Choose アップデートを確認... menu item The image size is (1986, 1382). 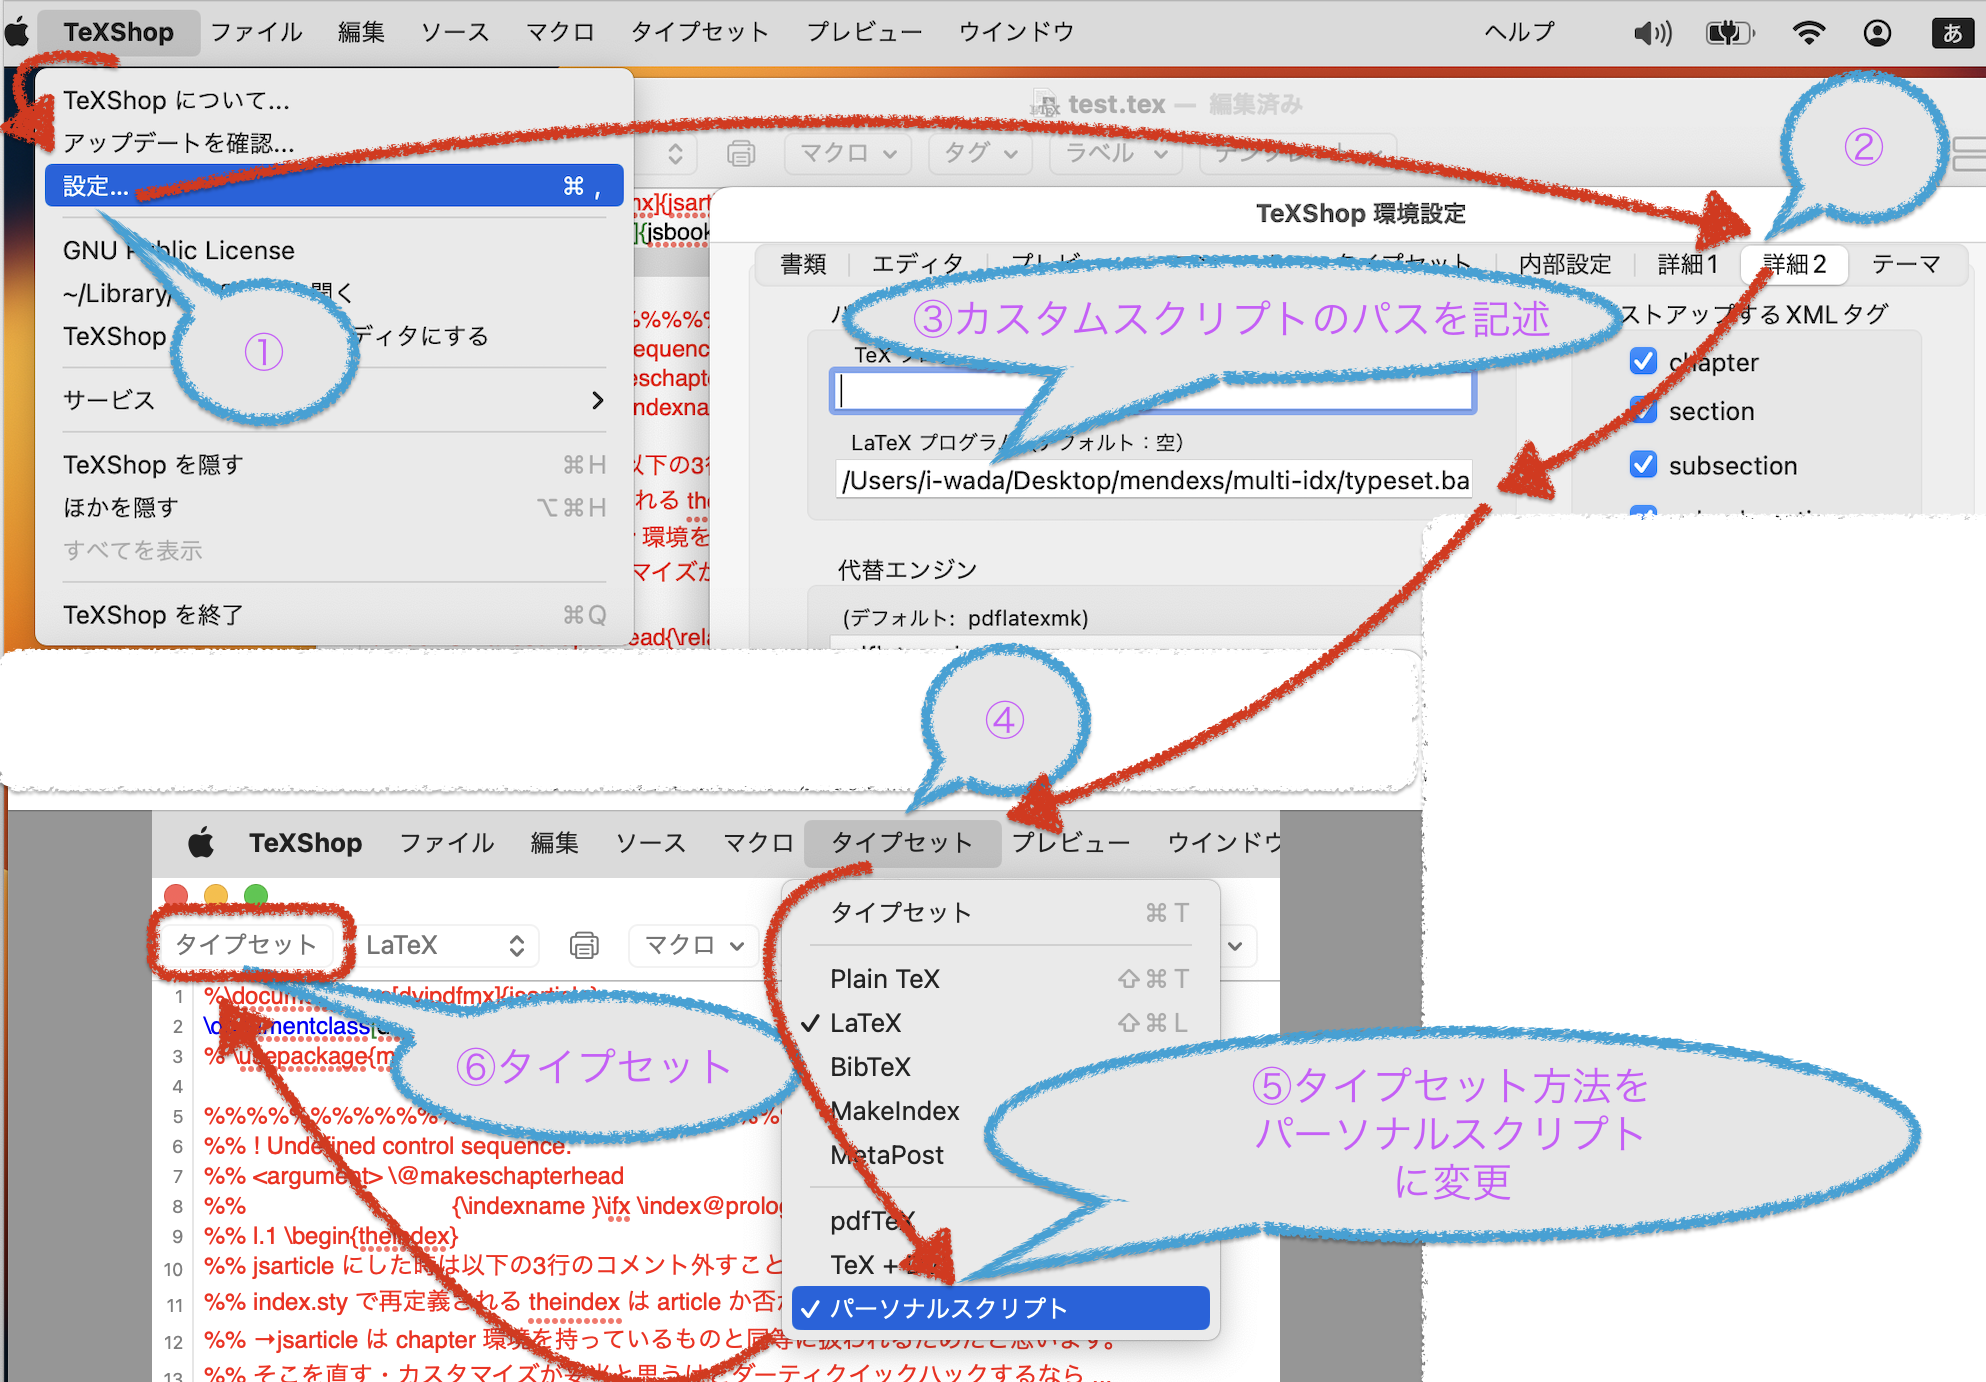[334, 143]
